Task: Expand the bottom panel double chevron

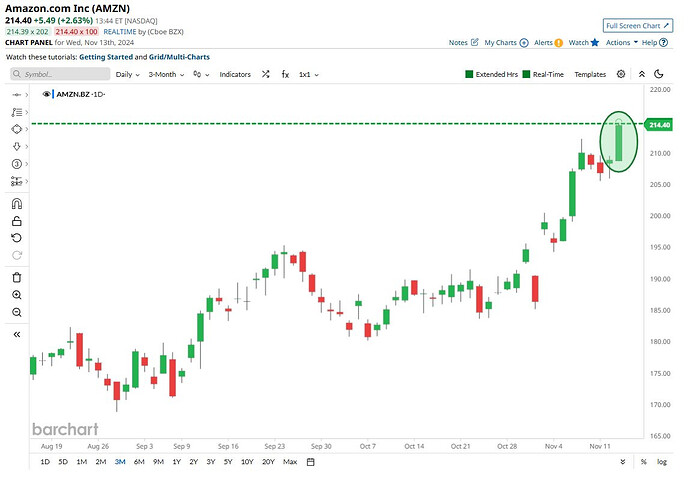Action: (622, 462)
